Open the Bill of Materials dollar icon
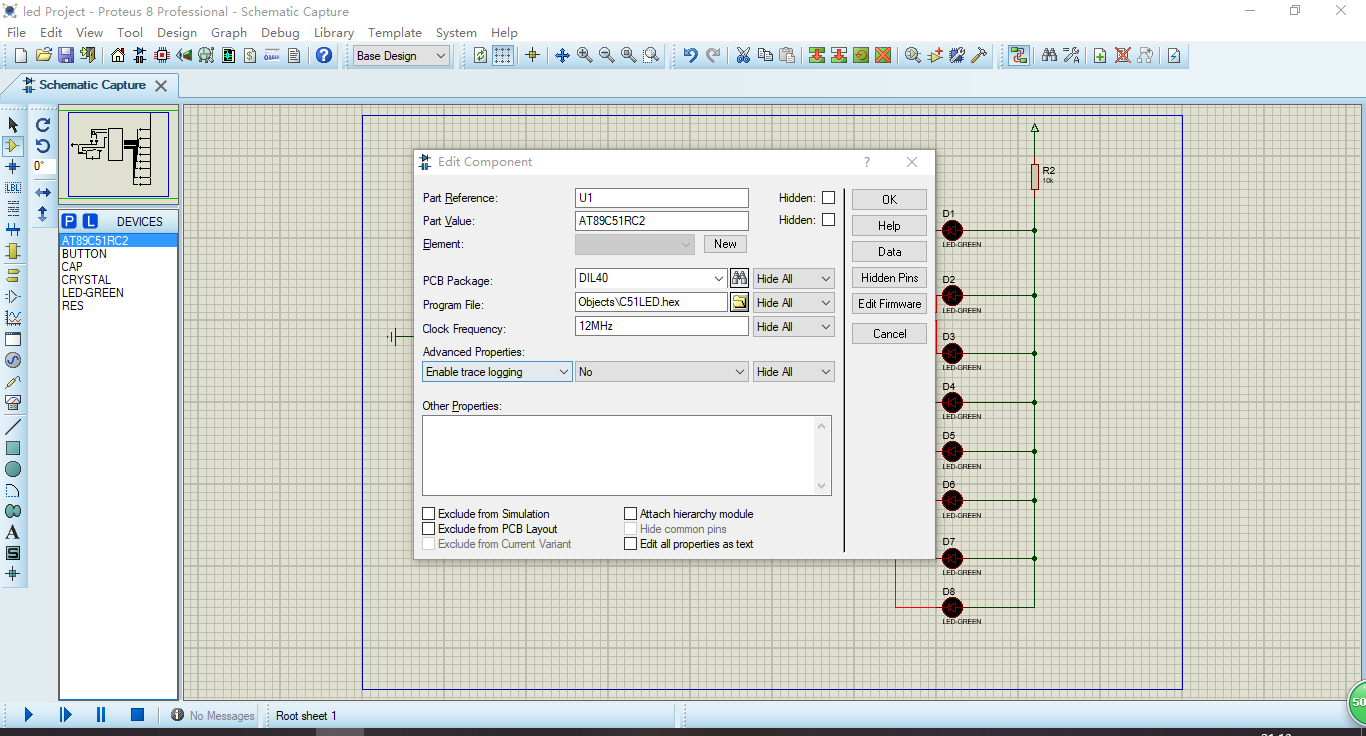This screenshot has width=1366, height=736. click(250, 55)
